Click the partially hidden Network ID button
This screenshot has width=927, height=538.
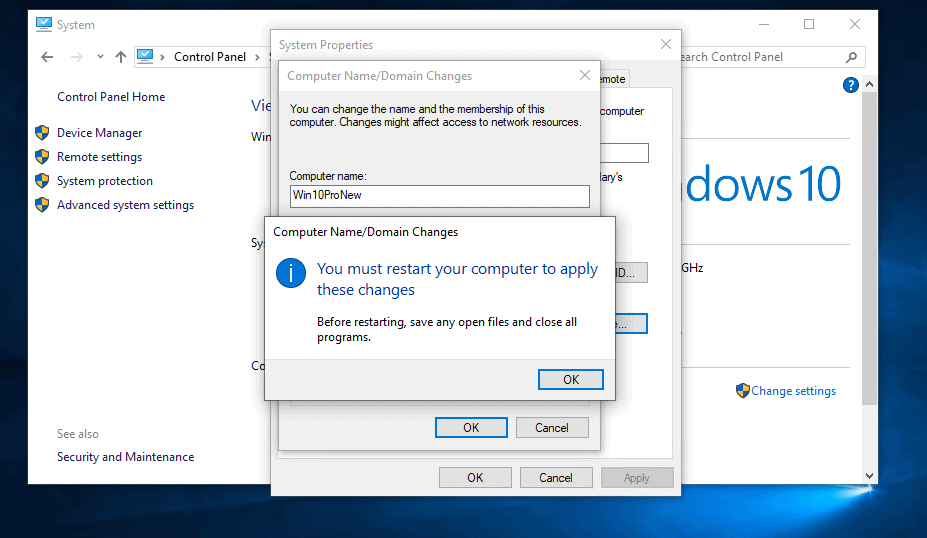pos(631,273)
